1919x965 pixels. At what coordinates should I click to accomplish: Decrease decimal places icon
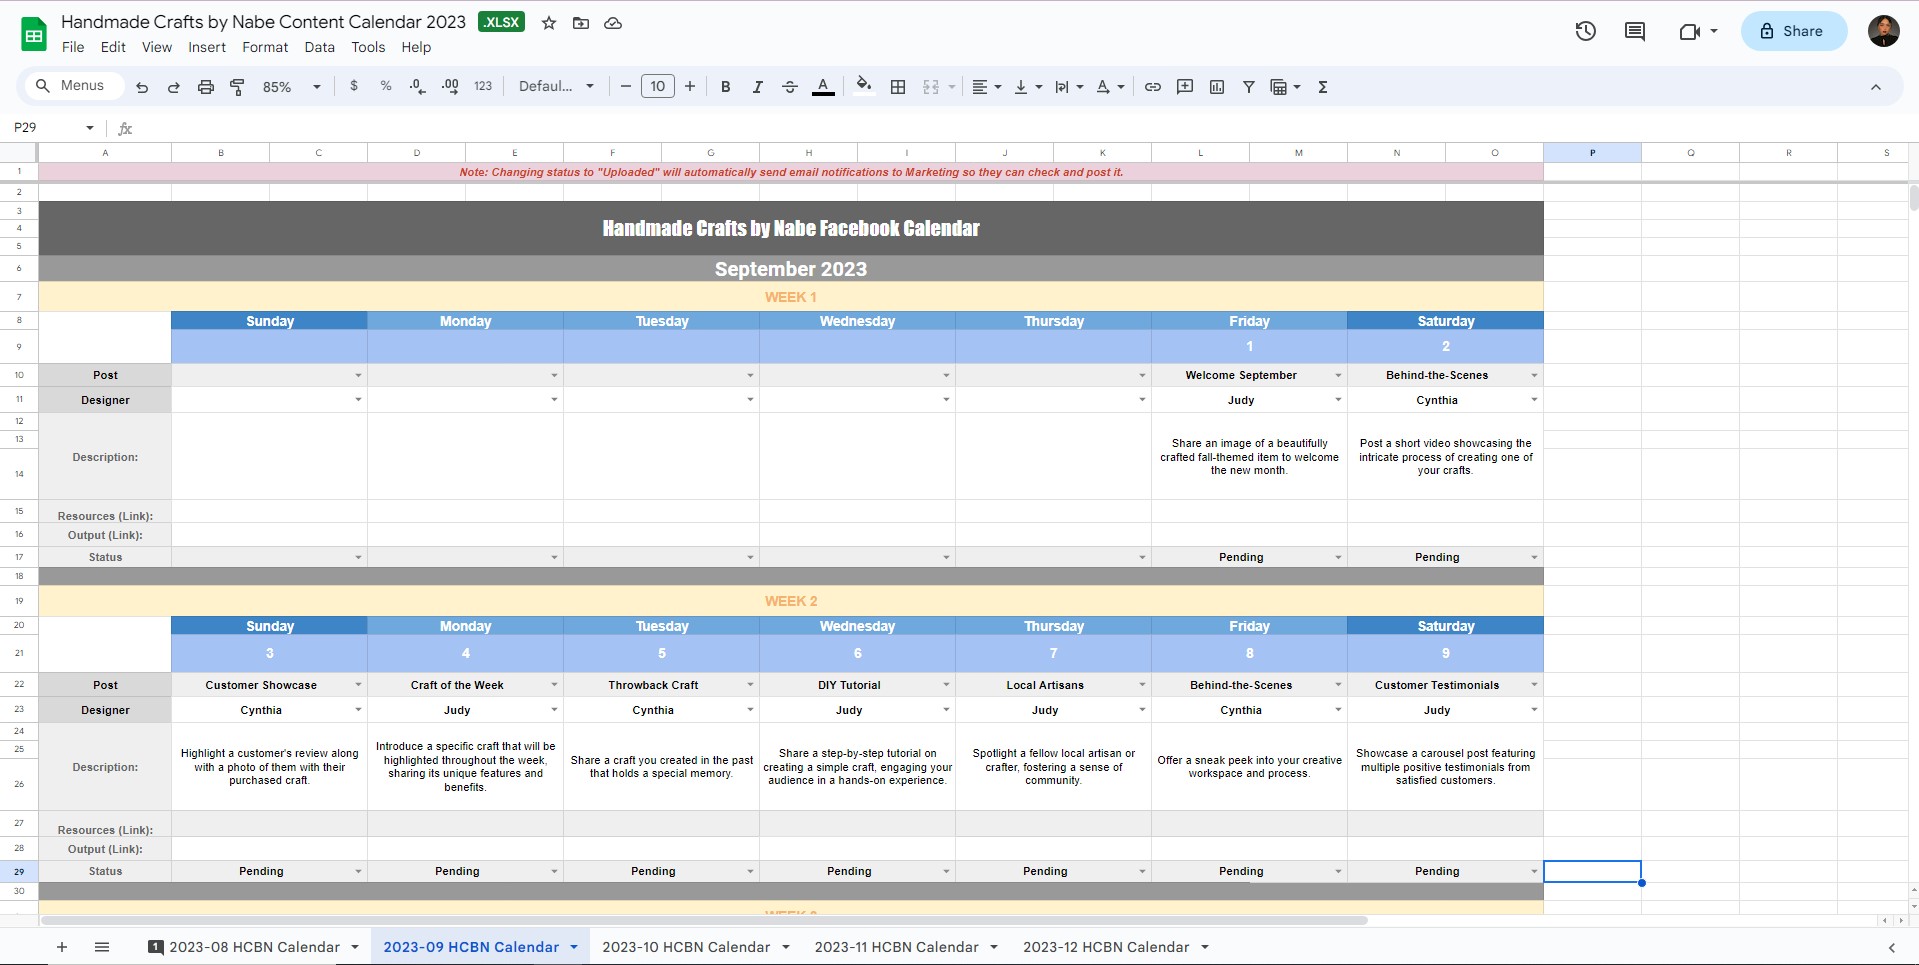click(418, 86)
